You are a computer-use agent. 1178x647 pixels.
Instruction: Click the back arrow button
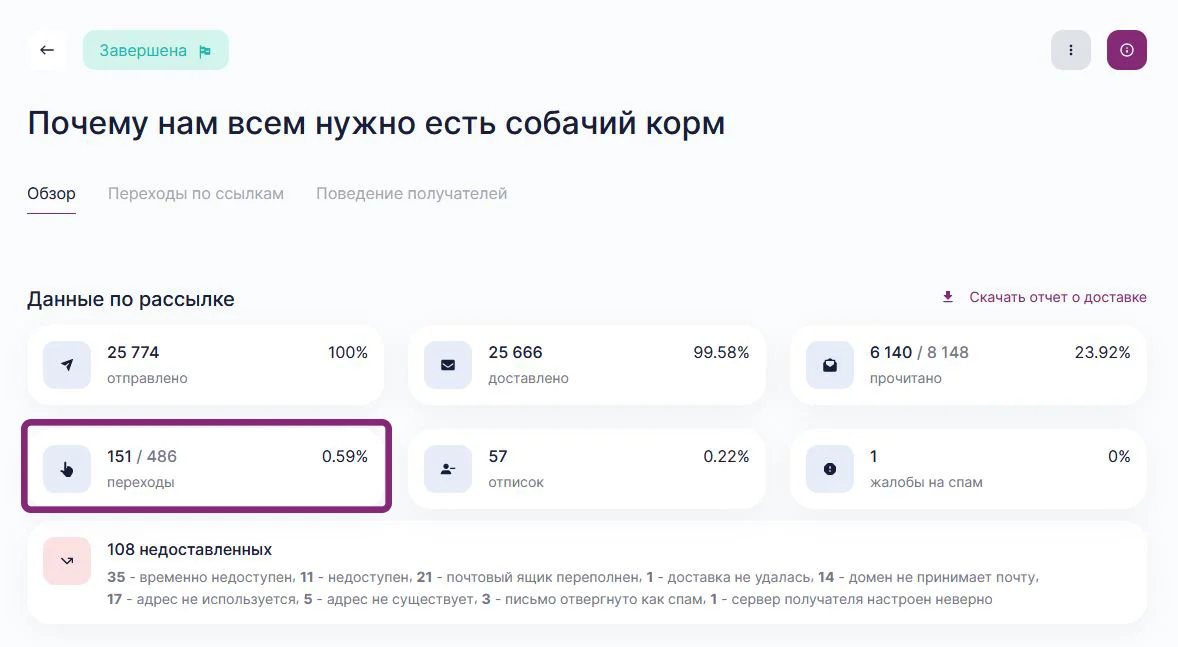click(47, 50)
